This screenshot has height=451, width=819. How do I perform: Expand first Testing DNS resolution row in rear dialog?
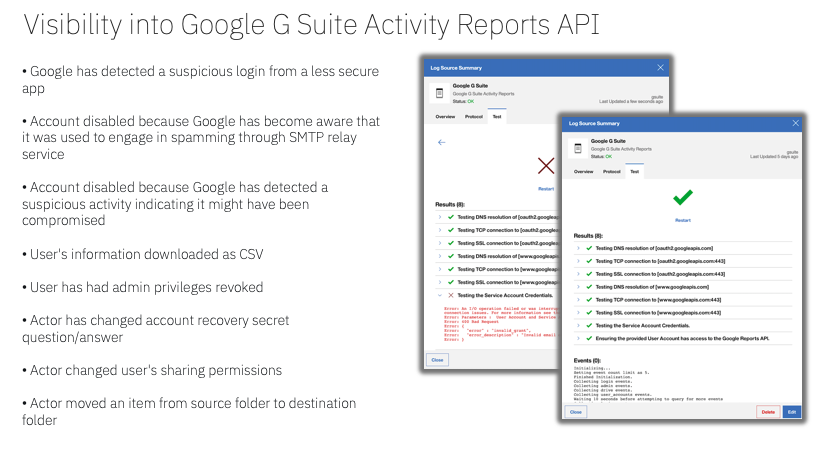[440, 217]
